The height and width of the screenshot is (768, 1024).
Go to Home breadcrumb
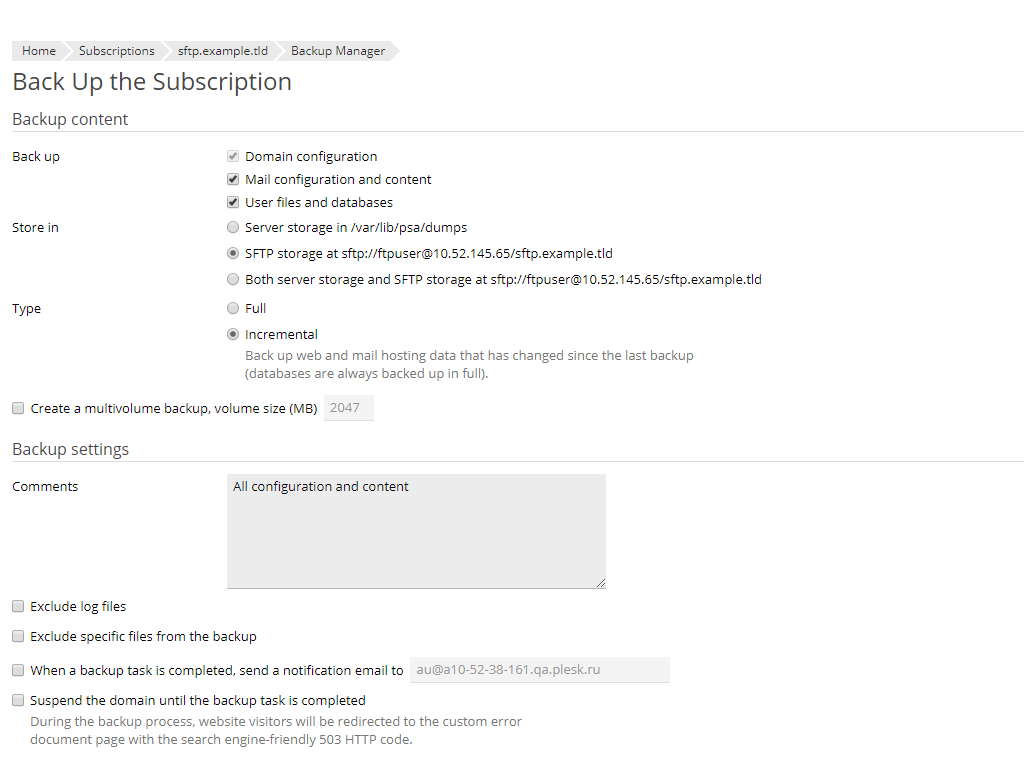[x=39, y=51]
